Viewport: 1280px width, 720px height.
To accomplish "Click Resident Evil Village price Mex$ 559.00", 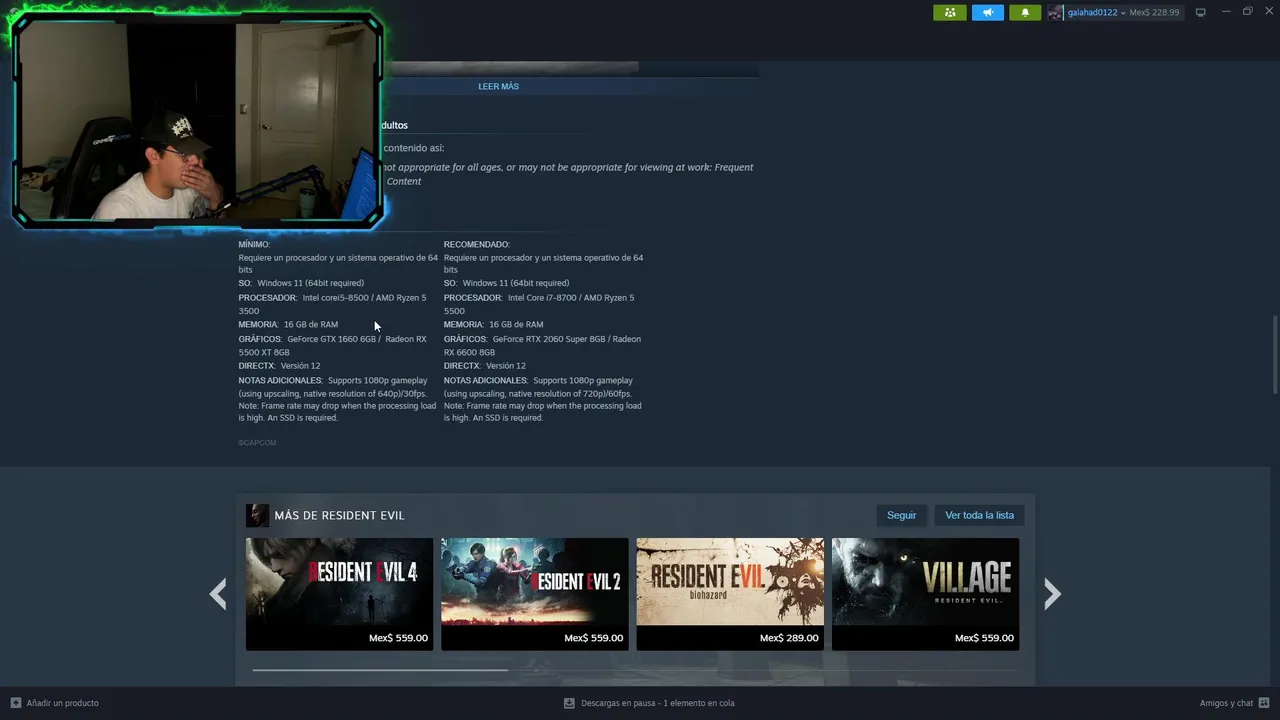I will (984, 638).
